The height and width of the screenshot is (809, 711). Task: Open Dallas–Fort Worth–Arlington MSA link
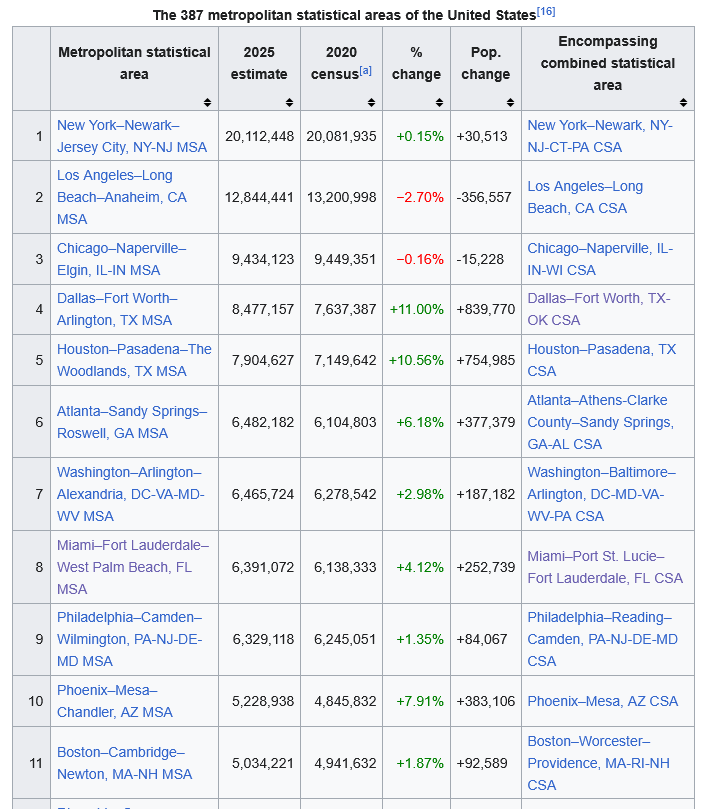point(117,309)
